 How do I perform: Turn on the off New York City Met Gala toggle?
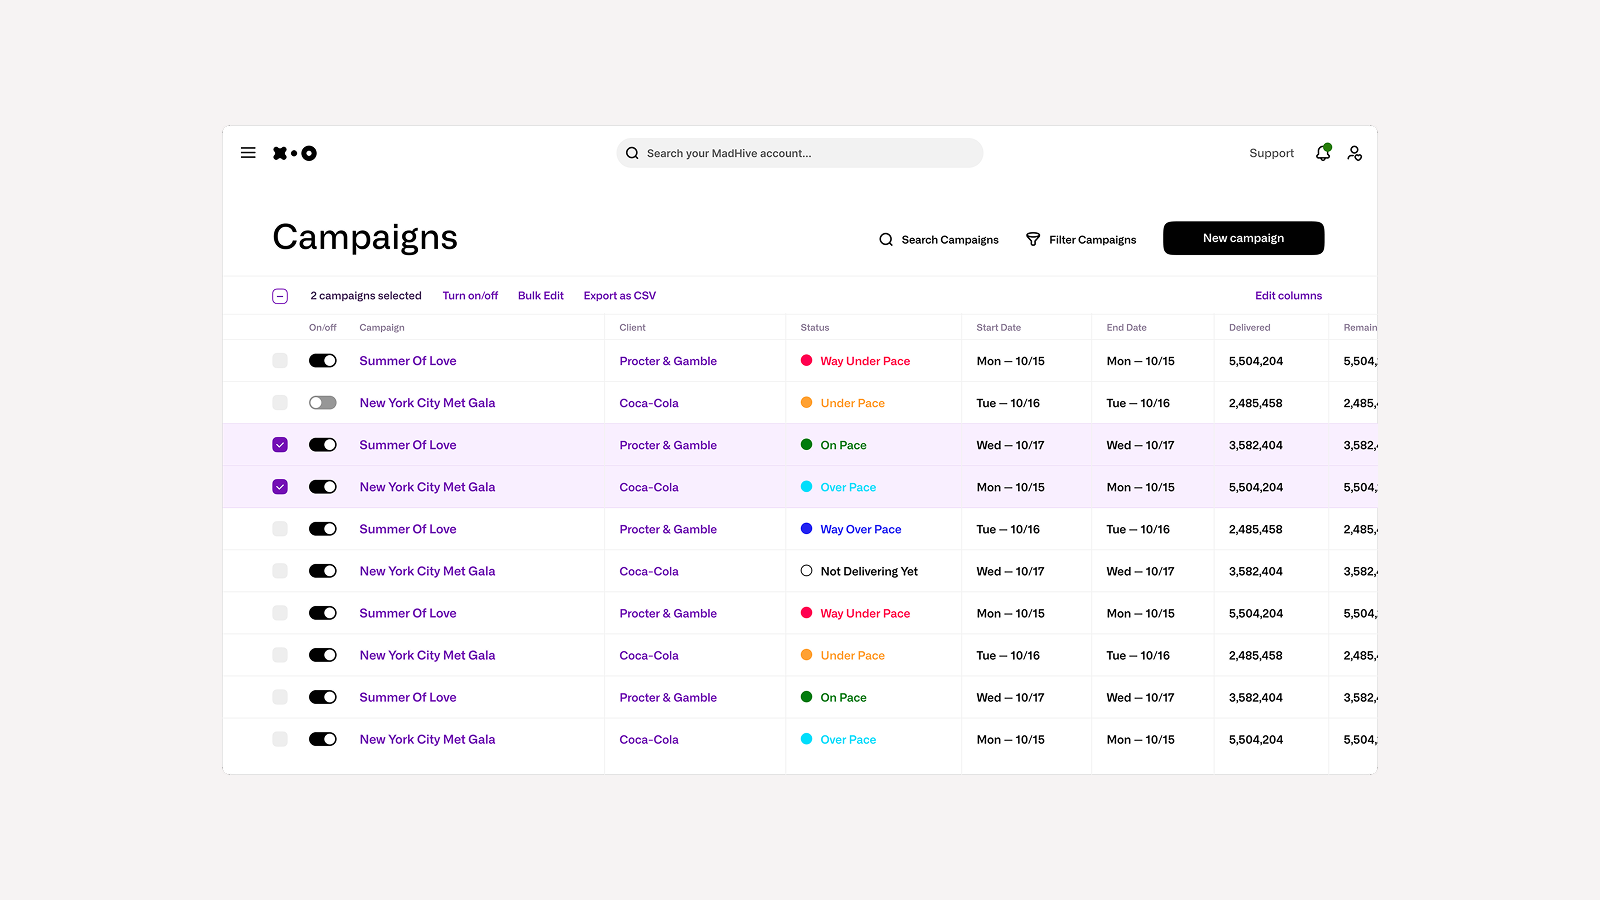click(322, 403)
